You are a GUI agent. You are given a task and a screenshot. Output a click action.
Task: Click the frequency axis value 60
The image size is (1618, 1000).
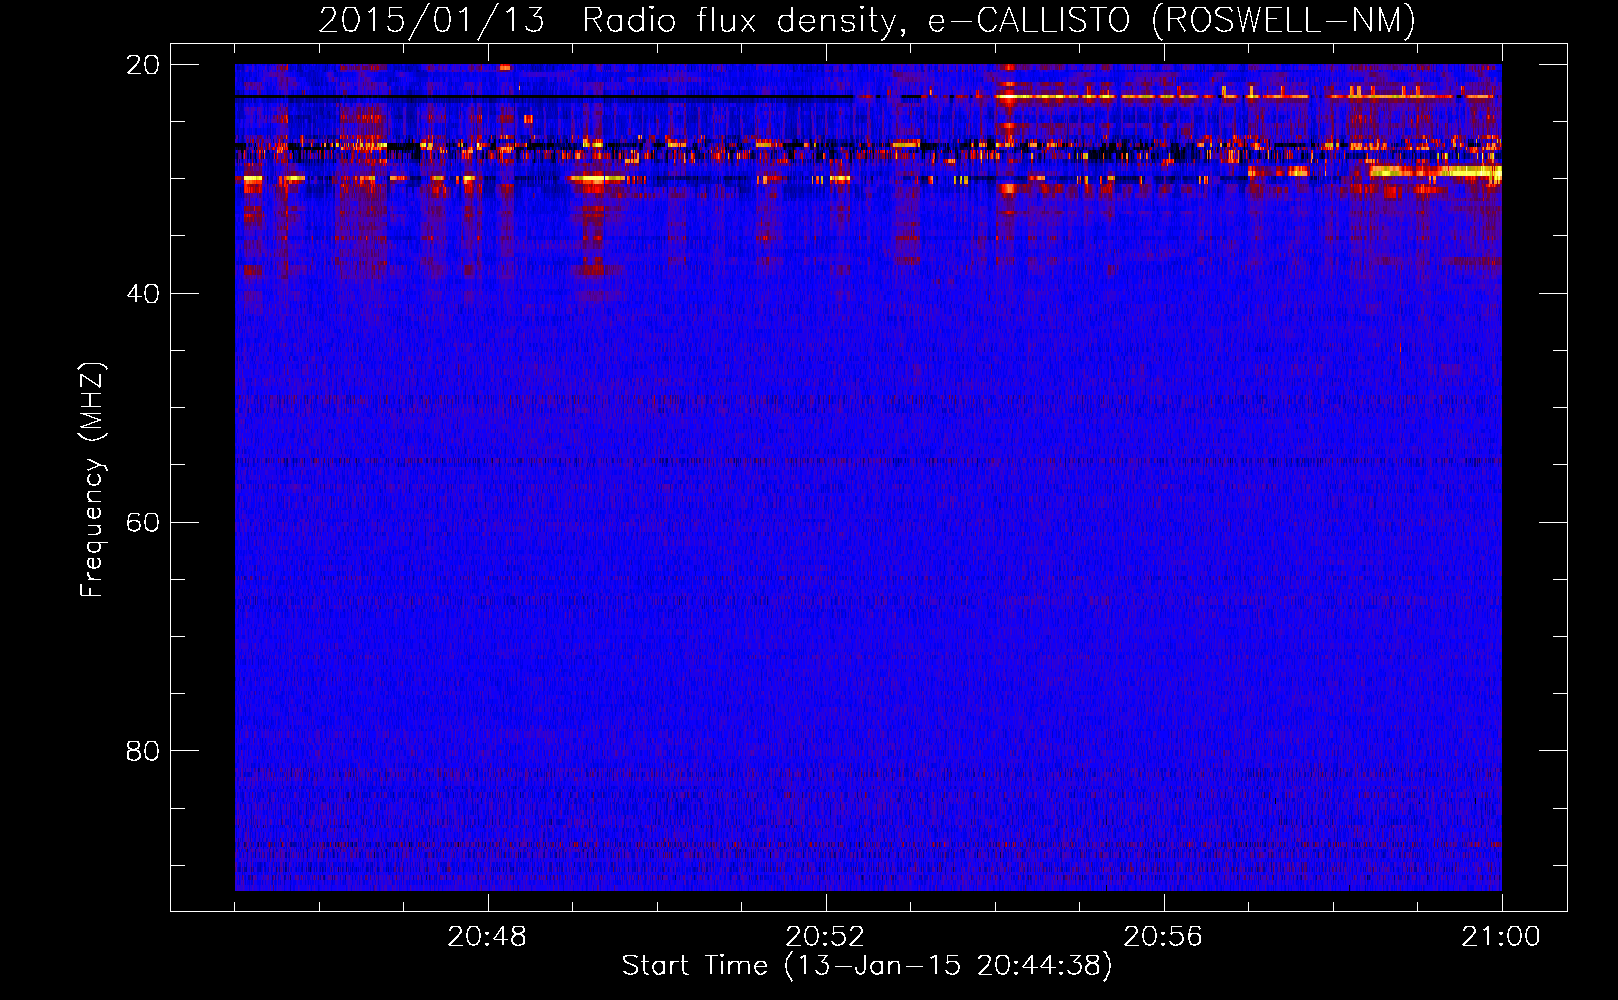pos(143,523)
